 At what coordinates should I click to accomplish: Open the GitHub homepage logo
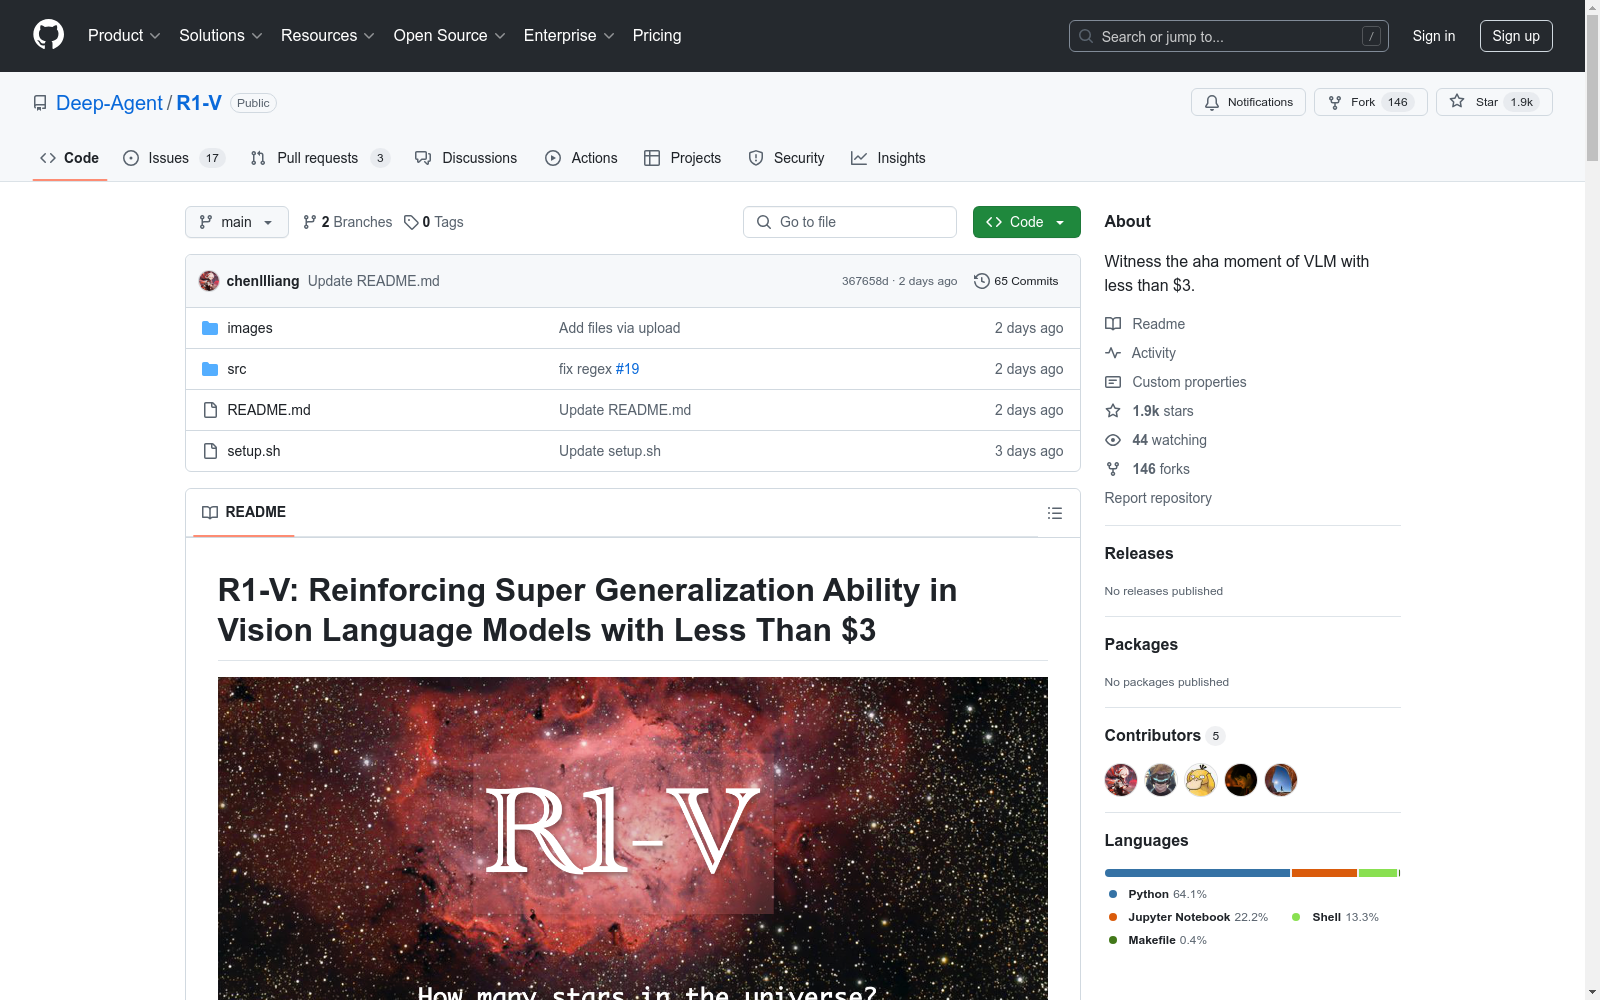point(48,35)
